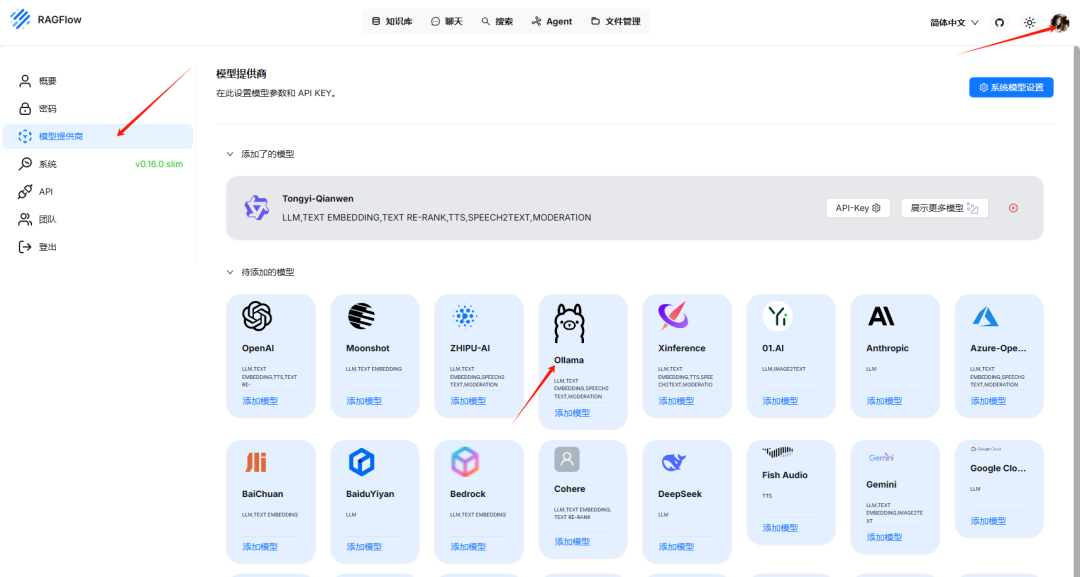
Task: Click the page vertical scrollbar
Action: [1076, 311]
